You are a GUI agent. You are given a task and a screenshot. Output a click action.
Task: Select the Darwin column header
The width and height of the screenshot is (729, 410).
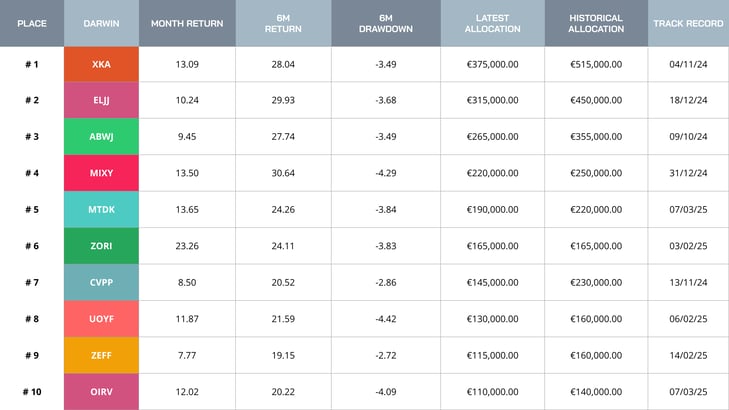101,23
